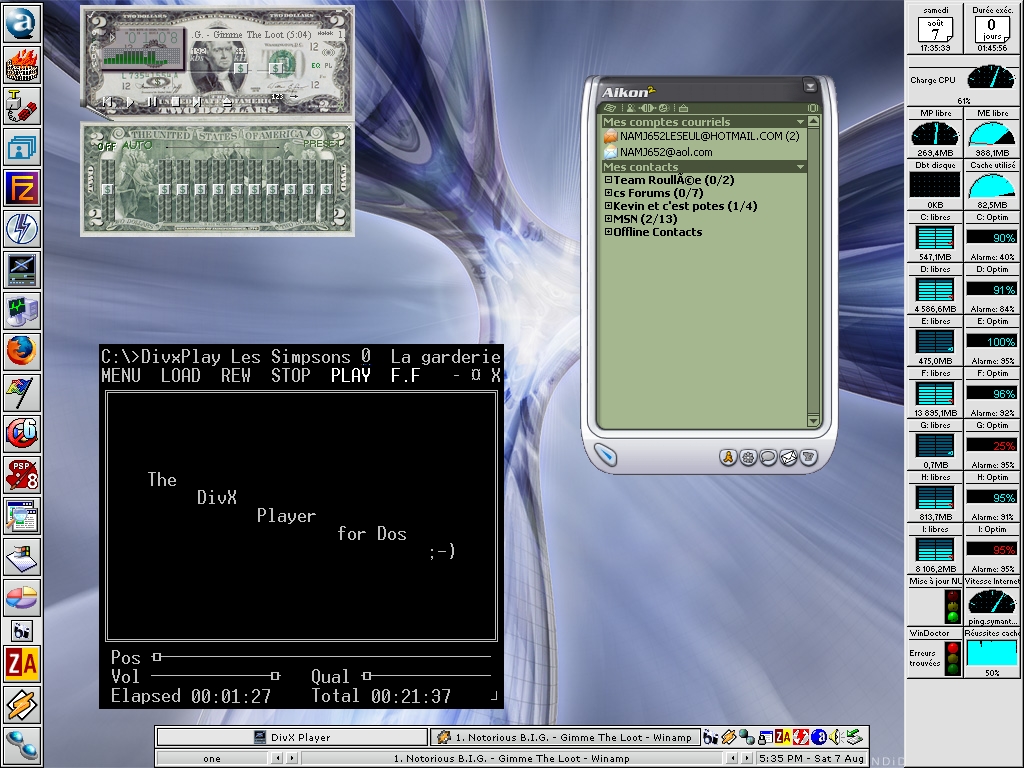Collapse the Mes comptes courriels section

click(800, 122)
